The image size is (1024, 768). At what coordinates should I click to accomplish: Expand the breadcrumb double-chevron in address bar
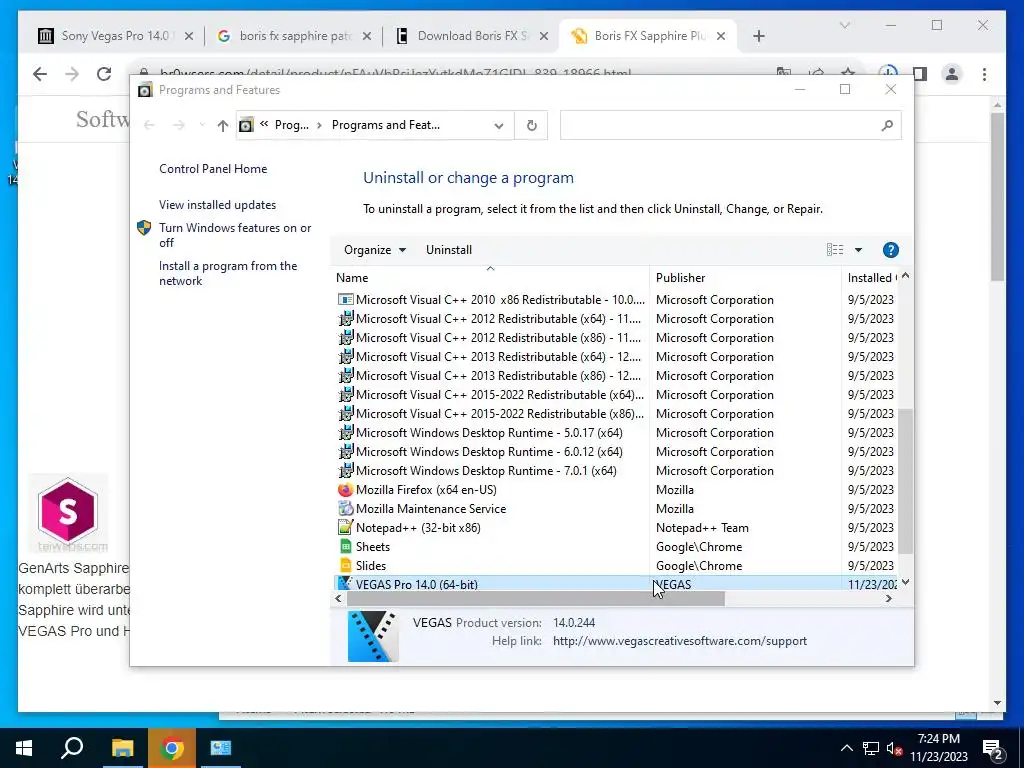click(x=264, y=124)
